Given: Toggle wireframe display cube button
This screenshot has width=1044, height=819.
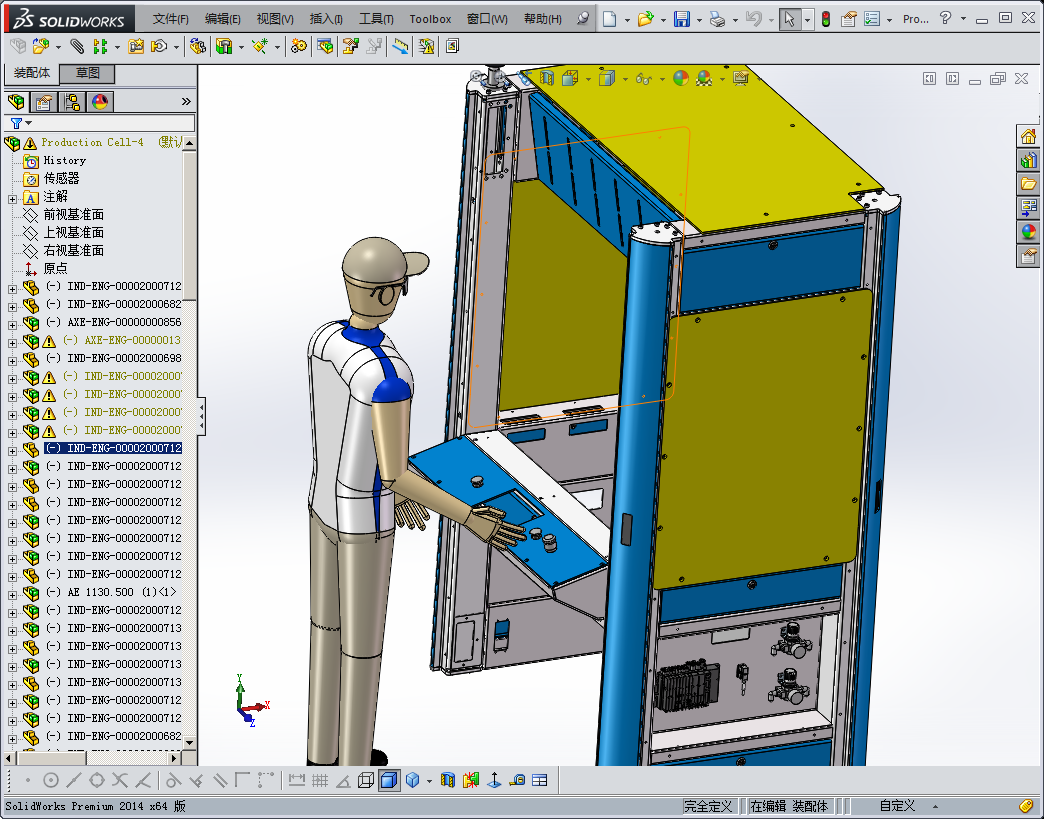Looking at the screenshot, I should coord(366,780).
